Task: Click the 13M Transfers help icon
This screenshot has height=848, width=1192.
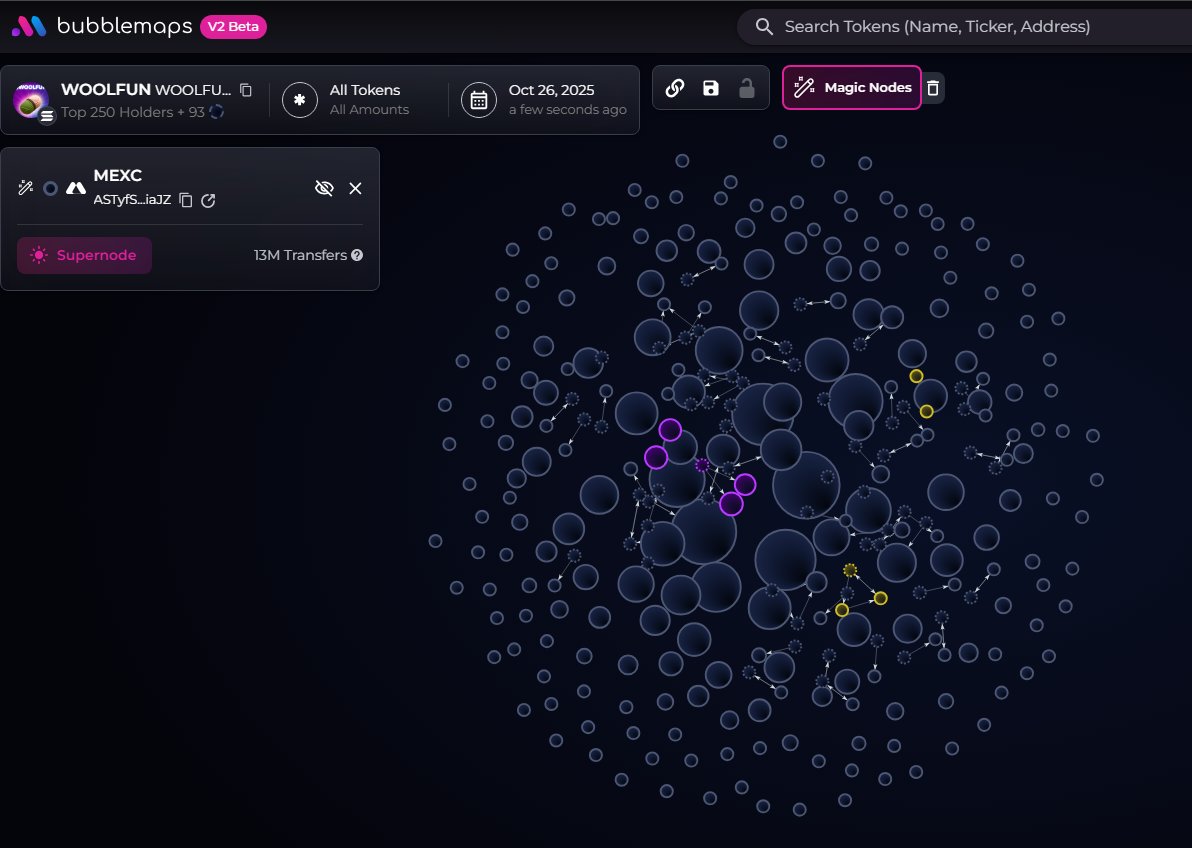Action: [x=357, y=255]
